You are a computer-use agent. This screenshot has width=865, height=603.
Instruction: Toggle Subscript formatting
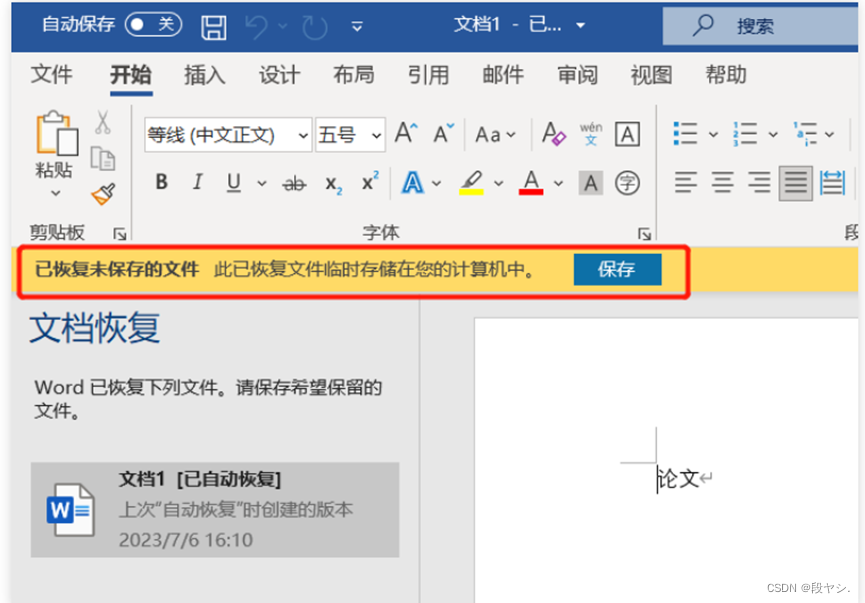point(333,184)
